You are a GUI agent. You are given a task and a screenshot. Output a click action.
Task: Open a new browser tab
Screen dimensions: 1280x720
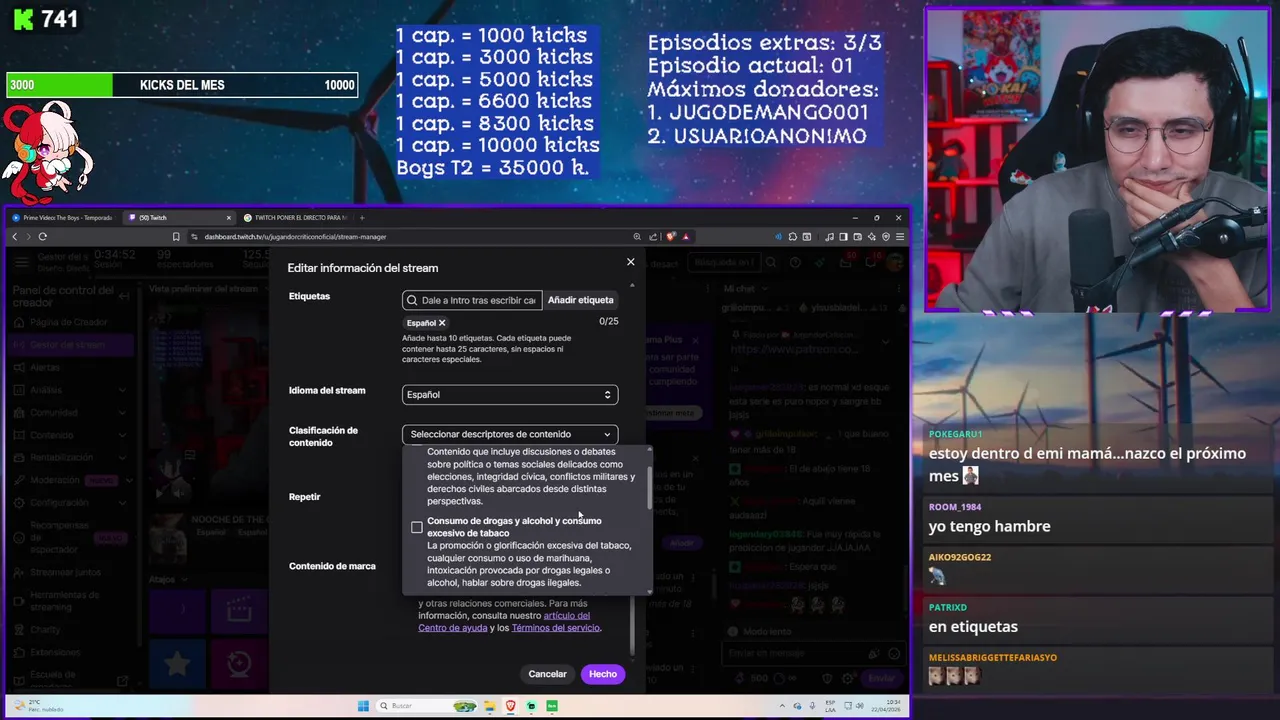pos(362,218)
